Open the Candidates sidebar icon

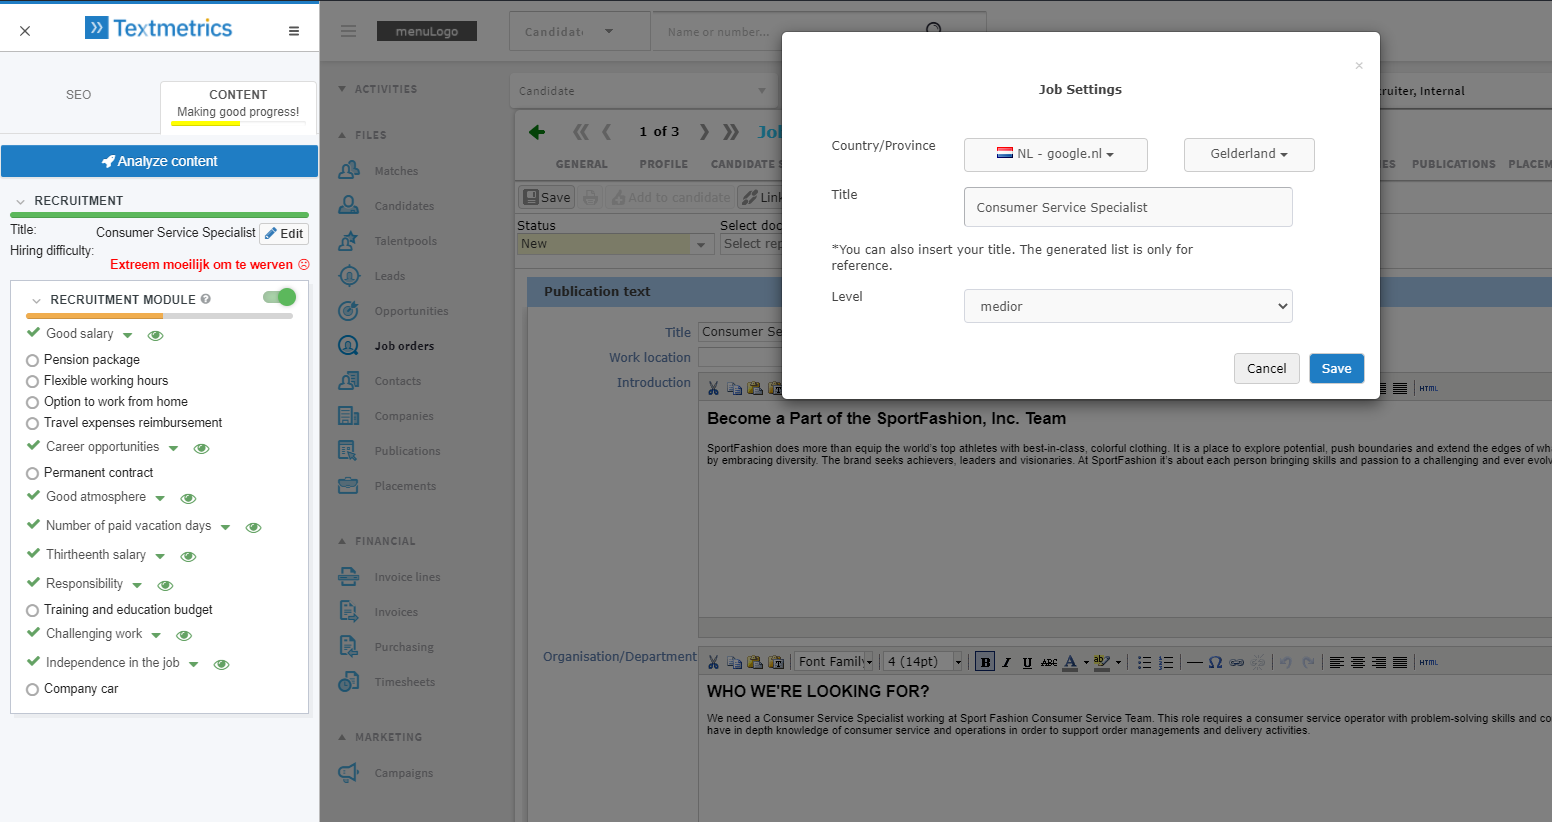point(348,205)
